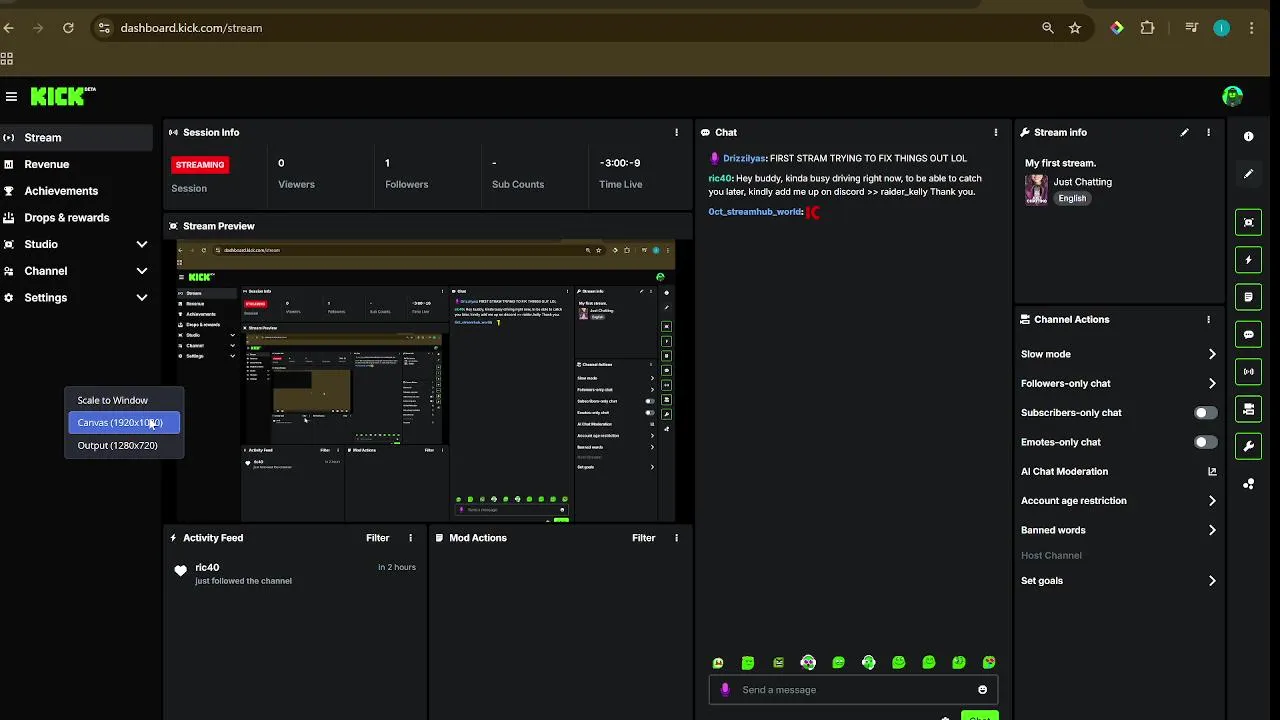Go to Revenue in the sidebar
The image size is (1280, 720).
pyautogui.click(x=76, y=164)
